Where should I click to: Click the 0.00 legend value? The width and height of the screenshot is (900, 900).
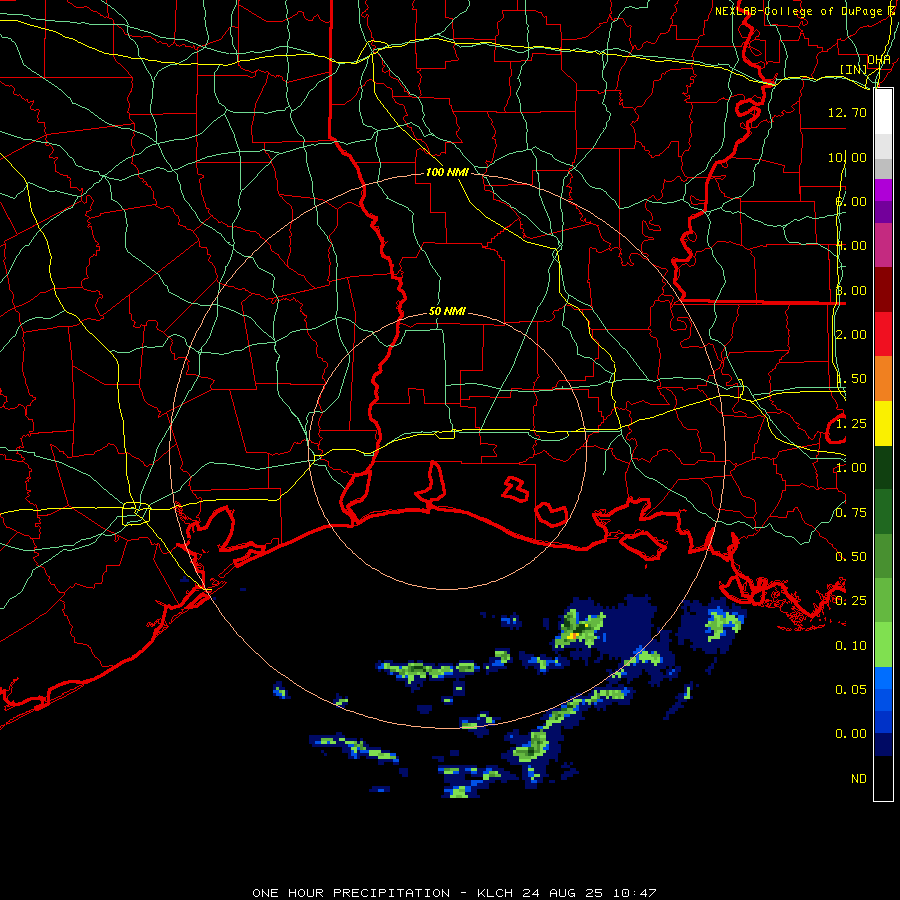pyautogui.click(x=851, y=734)
